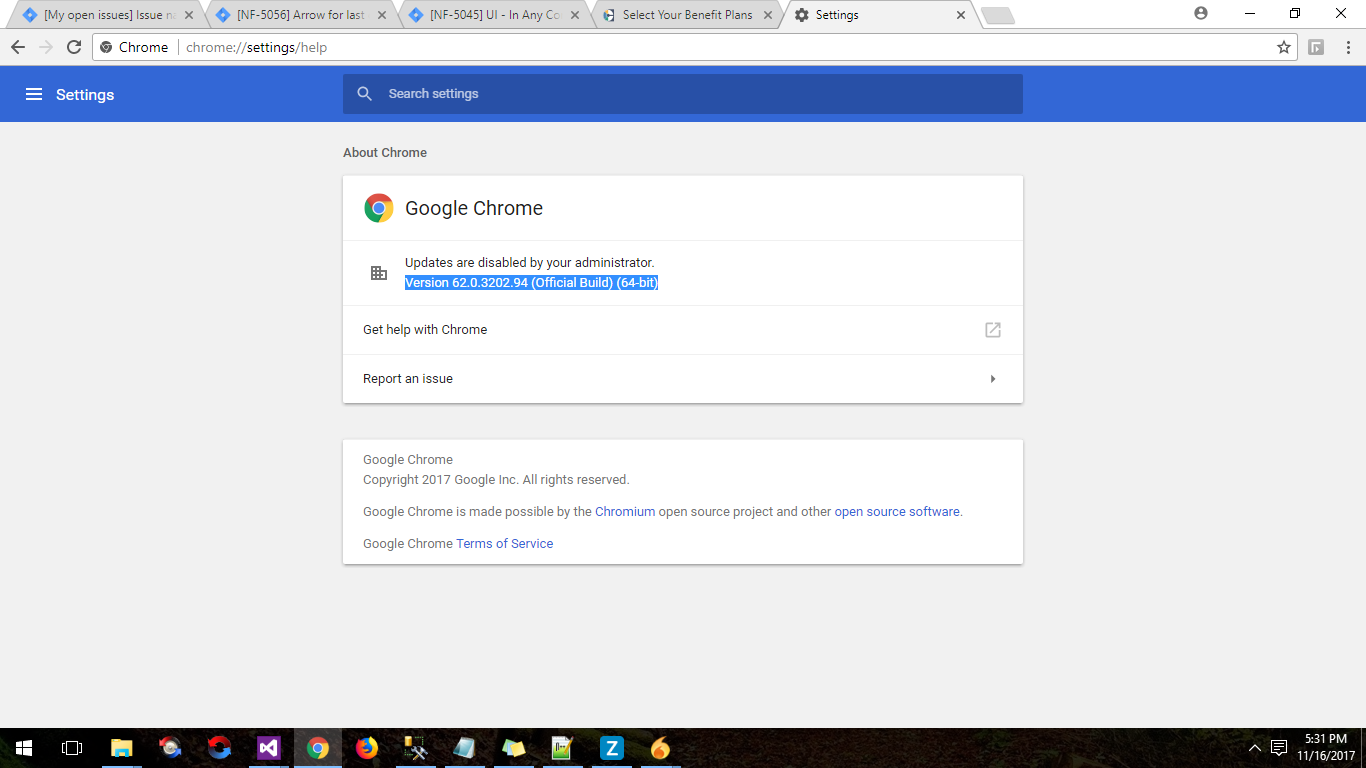
Task: Open the NF-5056 Arrow tab
Action: tap(300, 15)
